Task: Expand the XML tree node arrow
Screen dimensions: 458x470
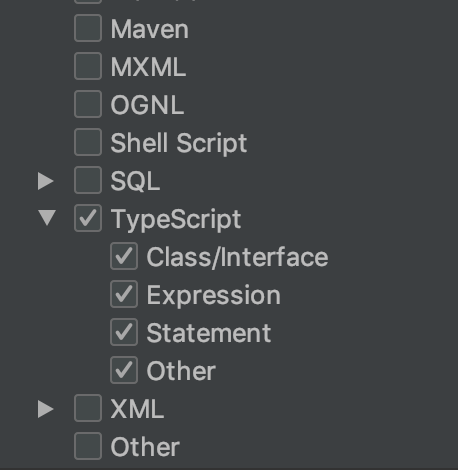Action: (x=46, y=409)
